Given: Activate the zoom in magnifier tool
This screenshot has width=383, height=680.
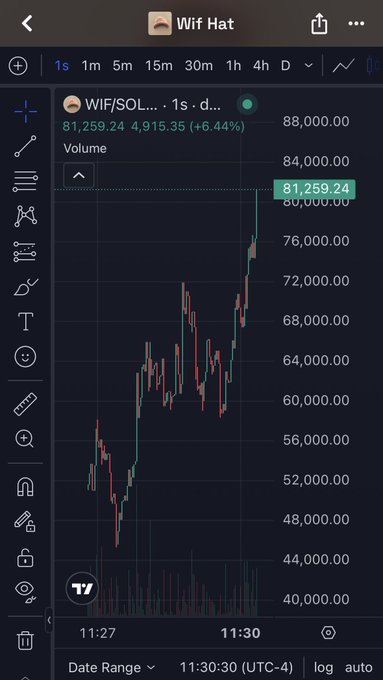Looking at the screenshot, I should click(x=25, y=439).
